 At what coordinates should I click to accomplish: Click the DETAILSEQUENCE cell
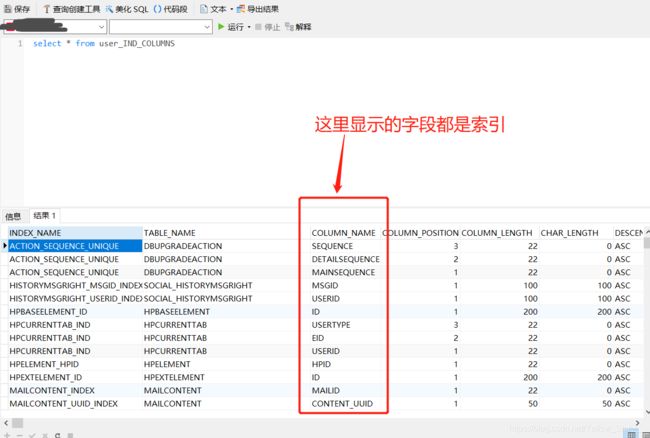tap(346, 259)
